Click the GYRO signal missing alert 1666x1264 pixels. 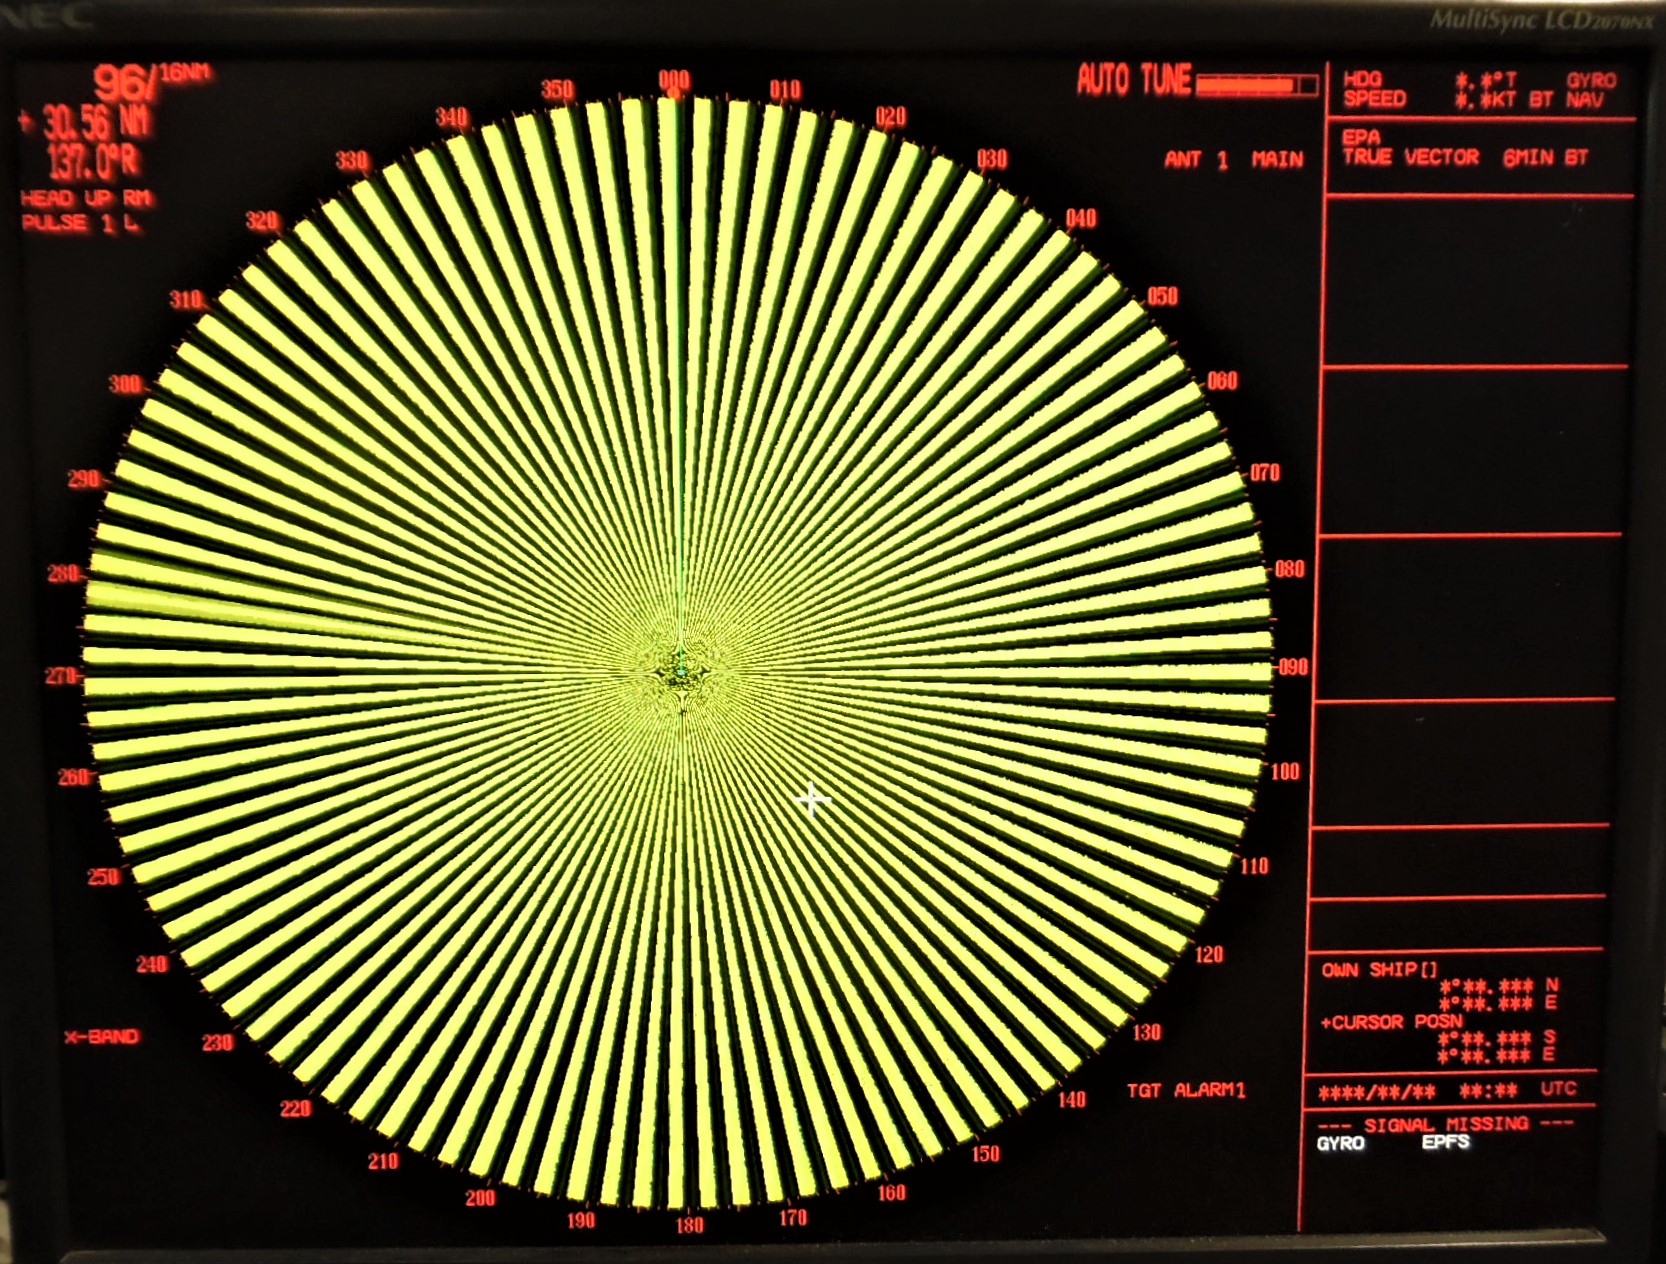pos(1340,1143)
